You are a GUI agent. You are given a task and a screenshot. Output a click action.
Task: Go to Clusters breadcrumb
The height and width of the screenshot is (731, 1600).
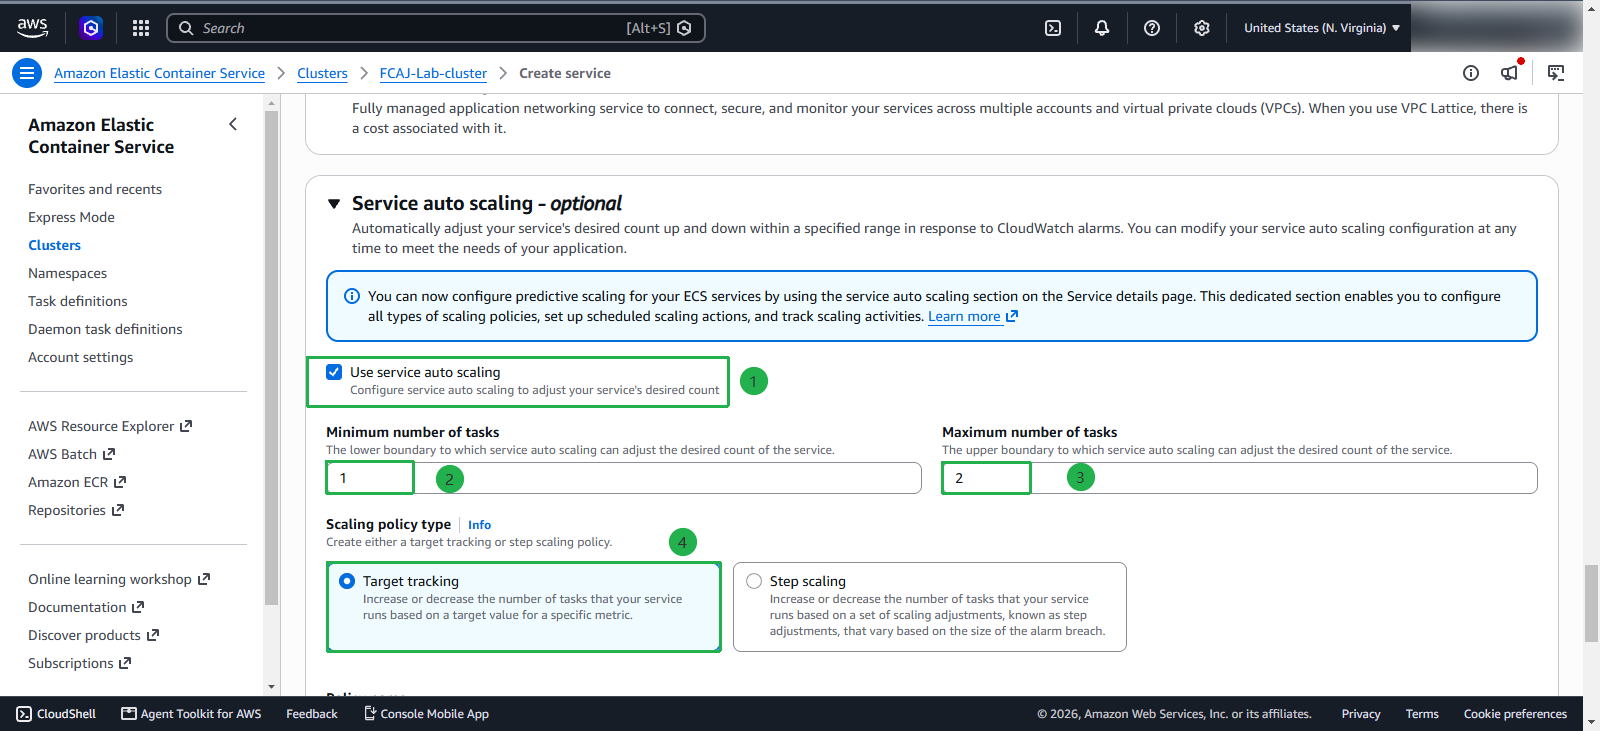click(322, 73)
